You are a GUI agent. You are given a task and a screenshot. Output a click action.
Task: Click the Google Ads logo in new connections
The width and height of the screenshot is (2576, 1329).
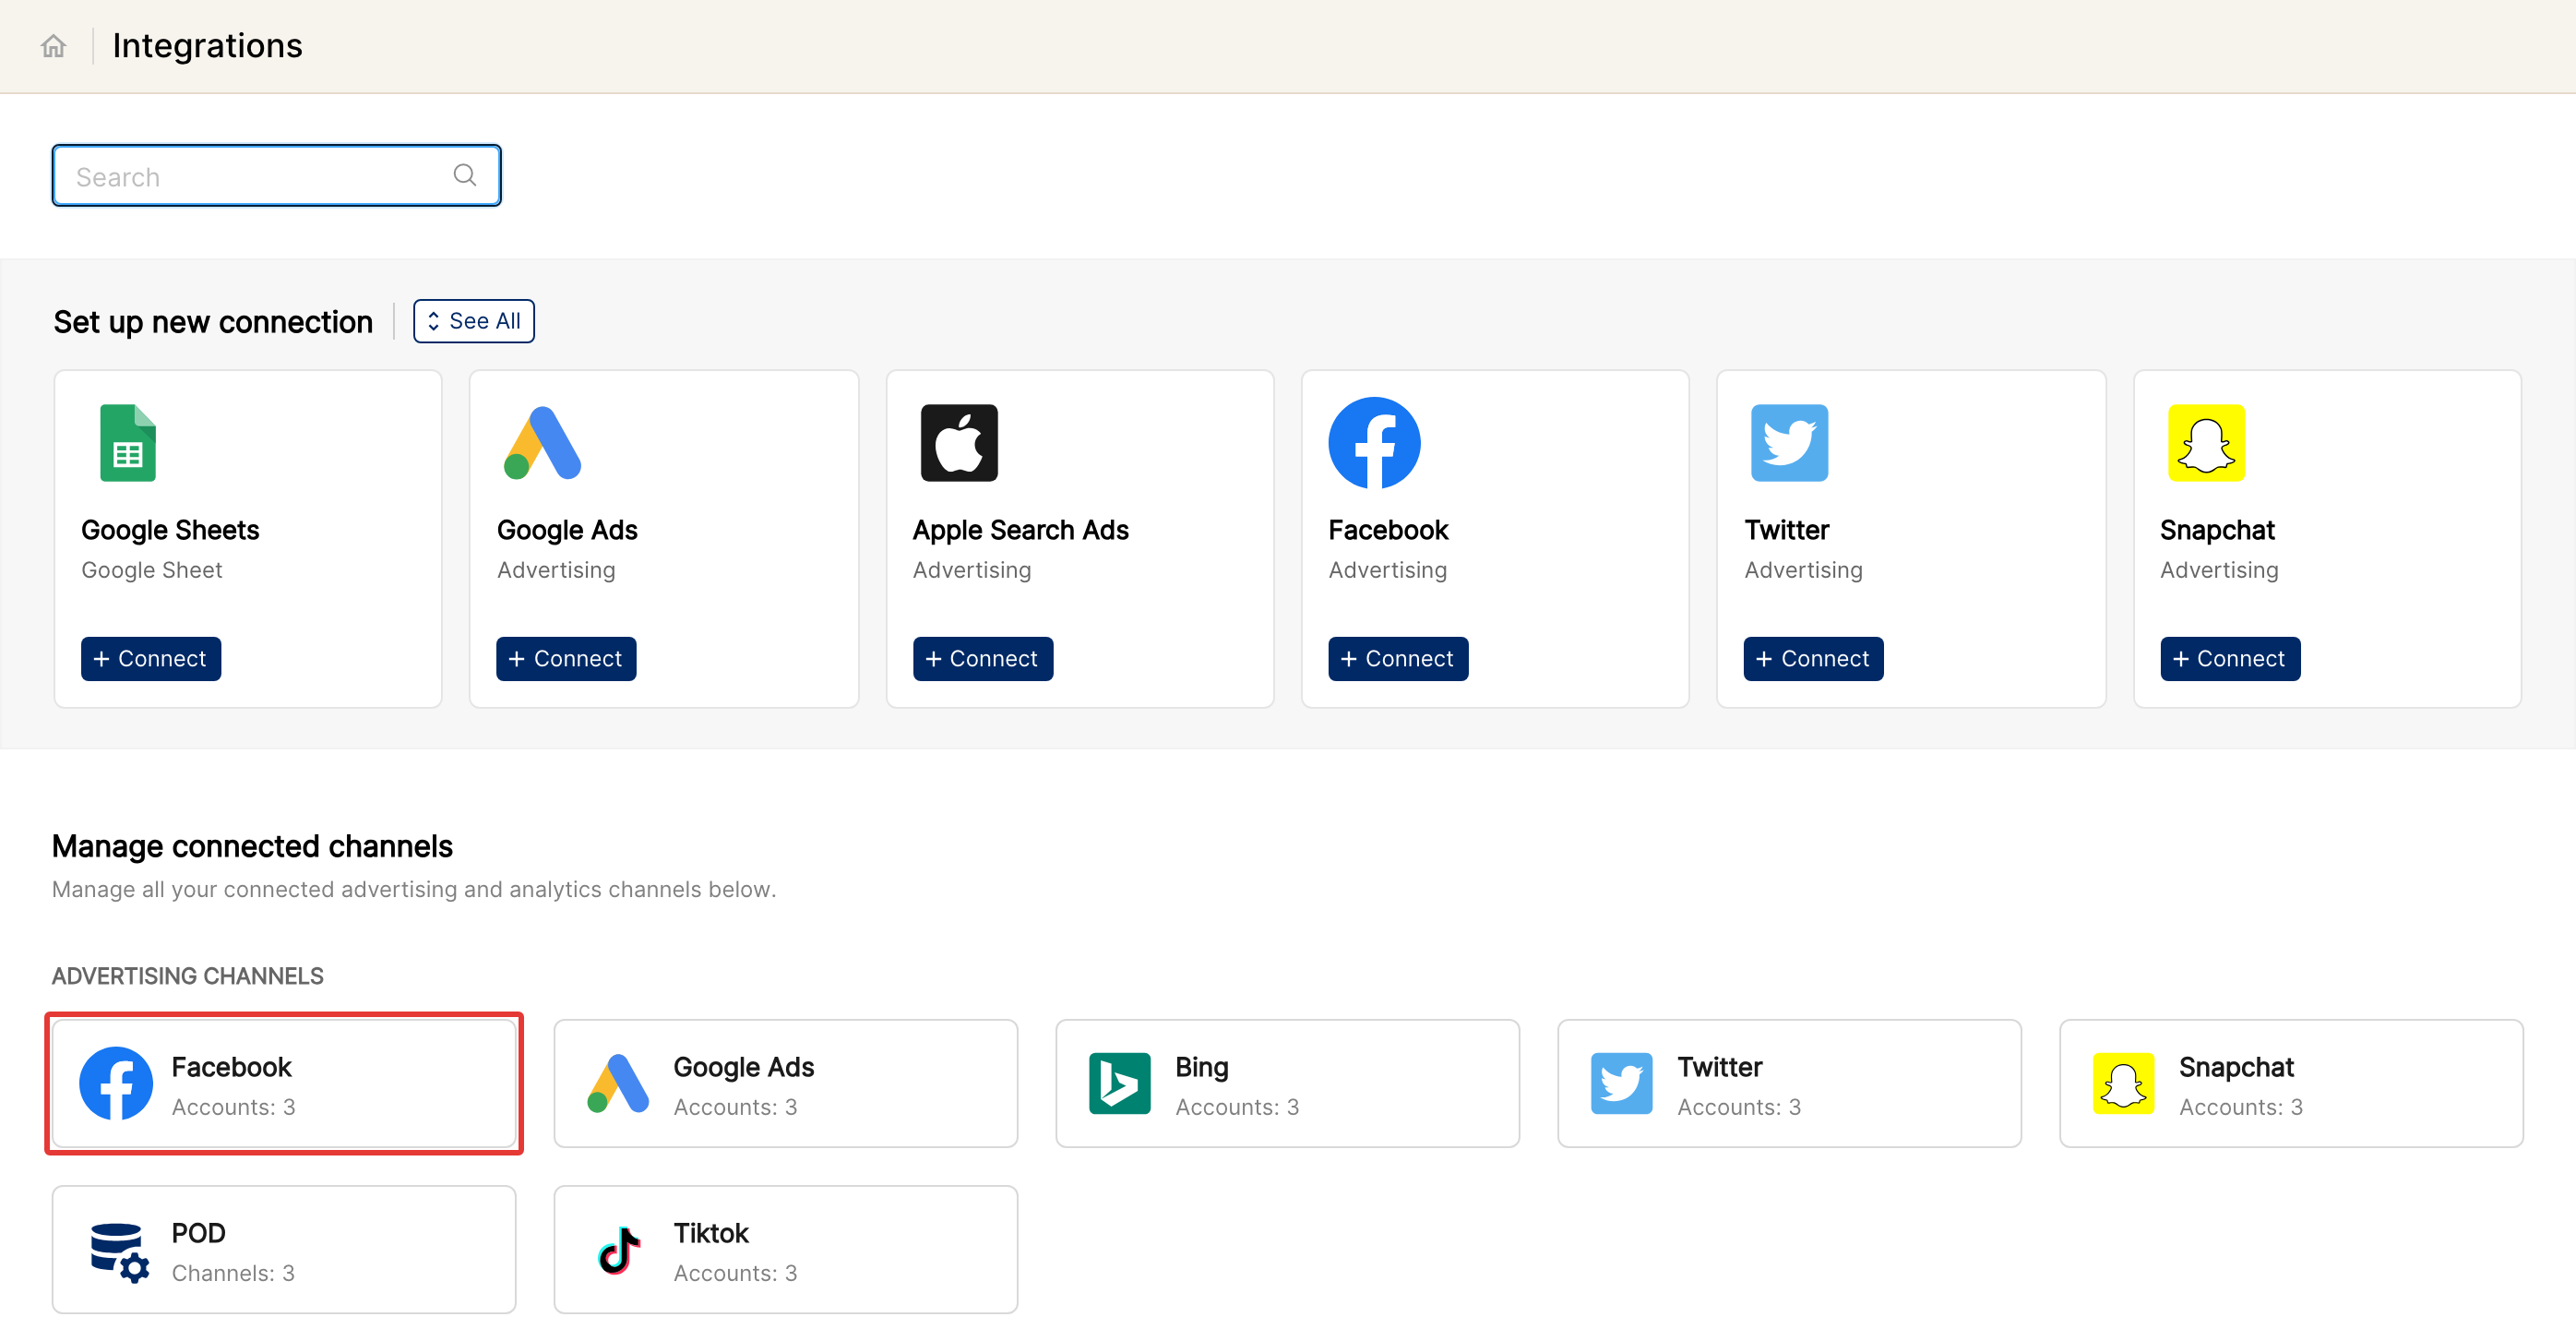[542, 443]
